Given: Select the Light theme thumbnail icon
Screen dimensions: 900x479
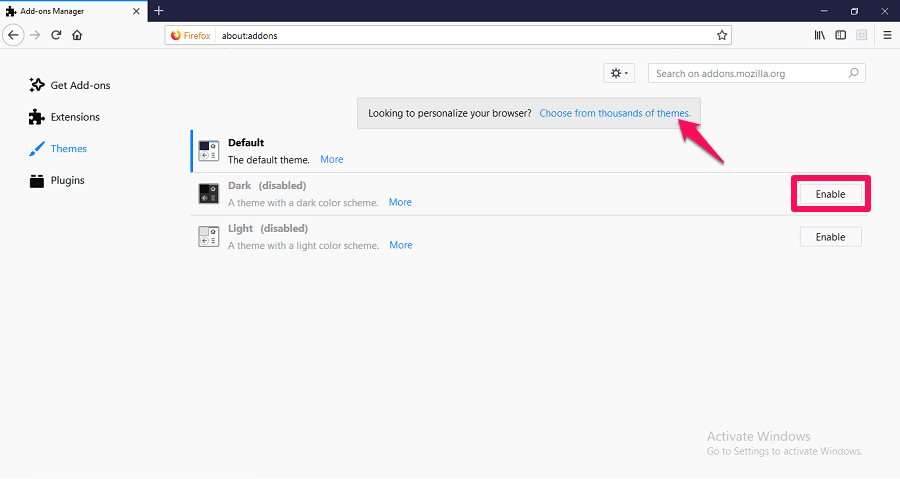Looking at the screenshot, I should [x=208, y=236].
